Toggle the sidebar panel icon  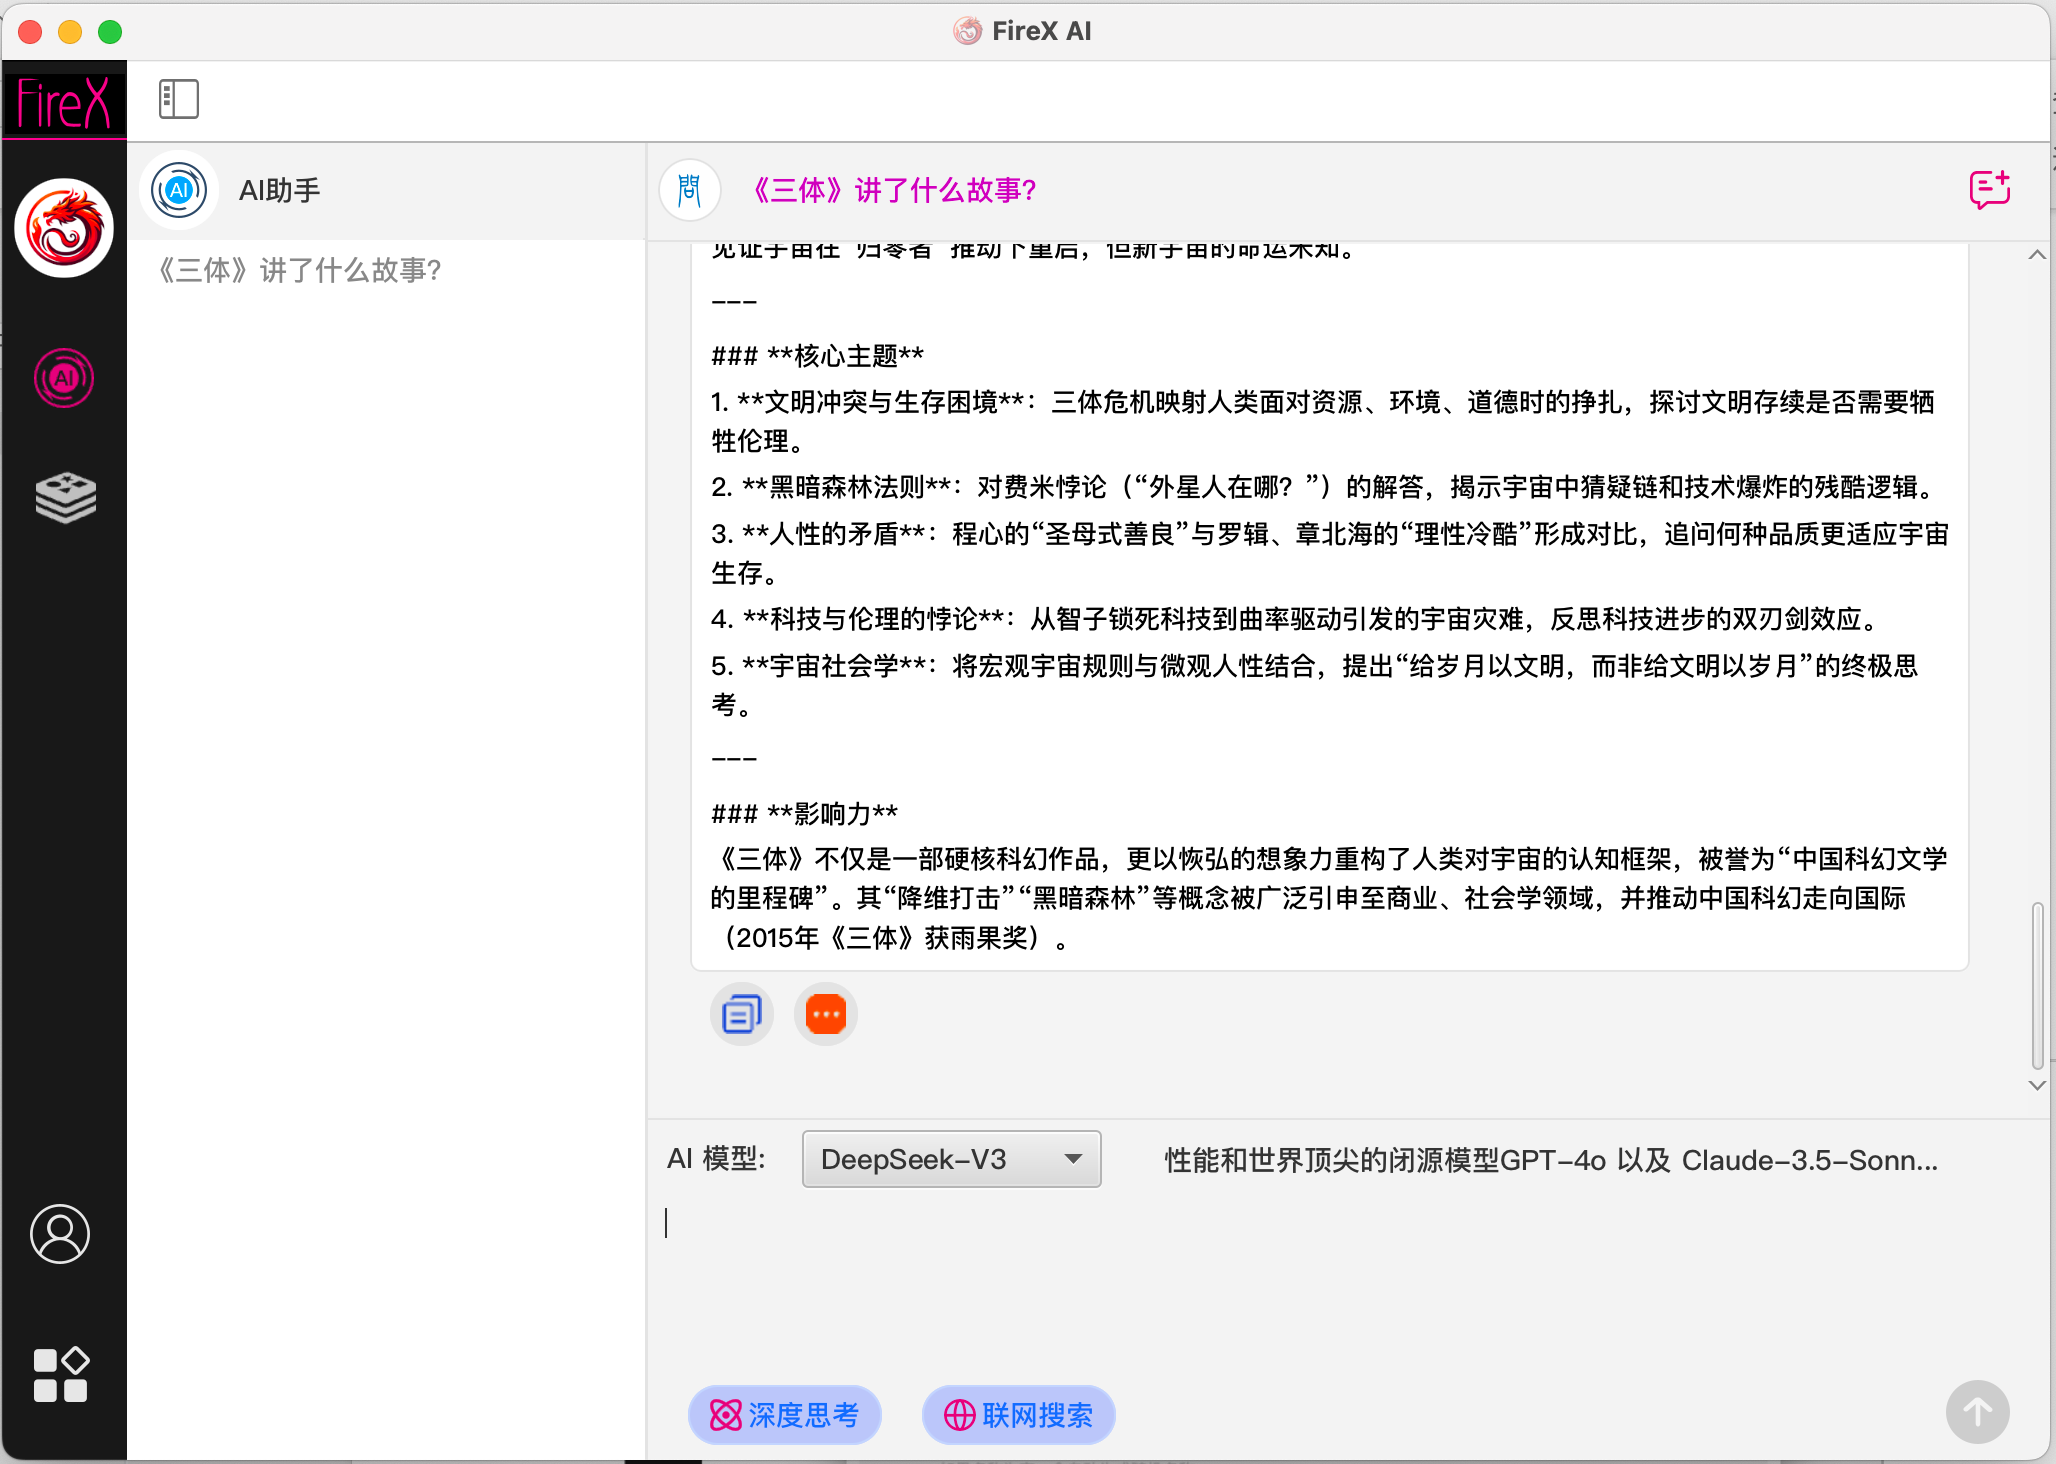(x=178, y=99)
